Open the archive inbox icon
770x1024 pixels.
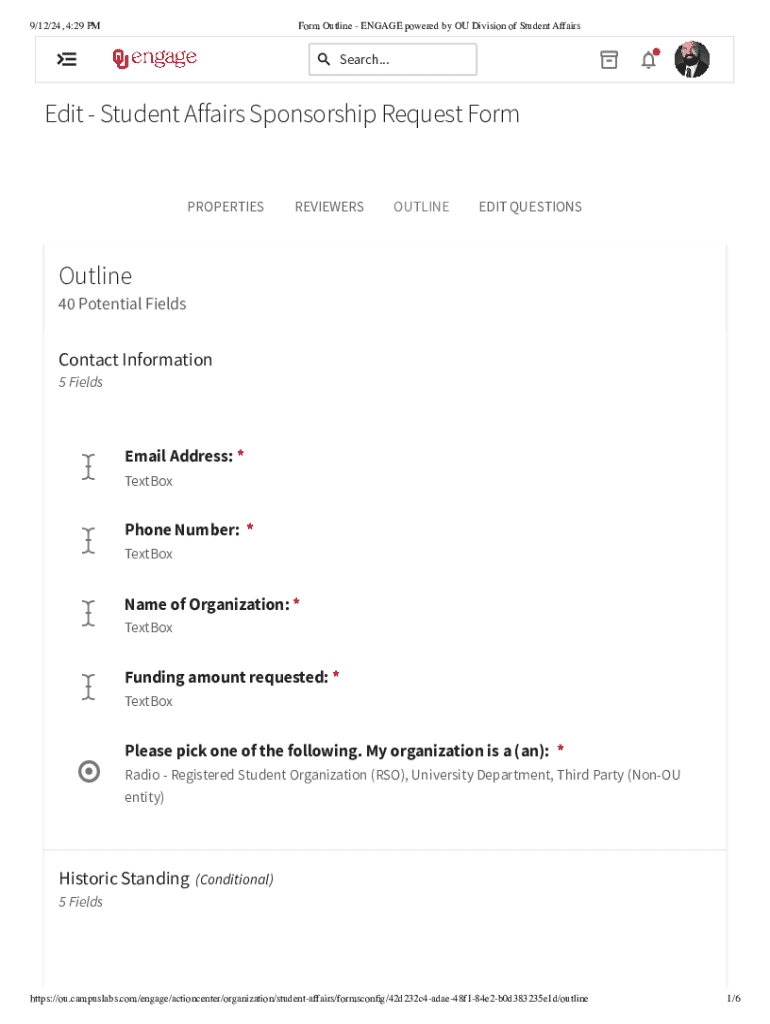point(609,60)
